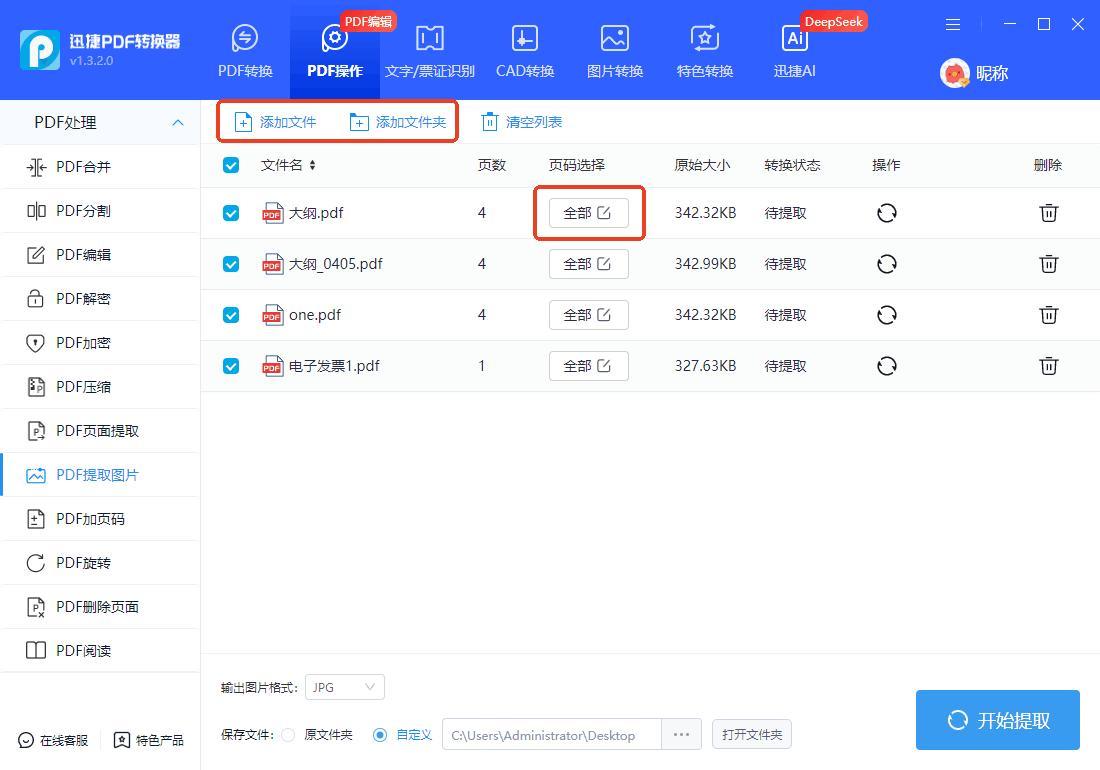Sort the list by 文件名 column arrow
This screenshot has height=770, width=1100.
click(x=312, y=165)
